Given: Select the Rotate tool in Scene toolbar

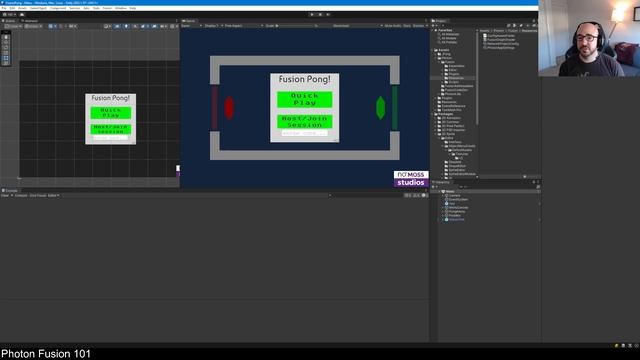Looking at the screenshot, I should tap(6, 47).
